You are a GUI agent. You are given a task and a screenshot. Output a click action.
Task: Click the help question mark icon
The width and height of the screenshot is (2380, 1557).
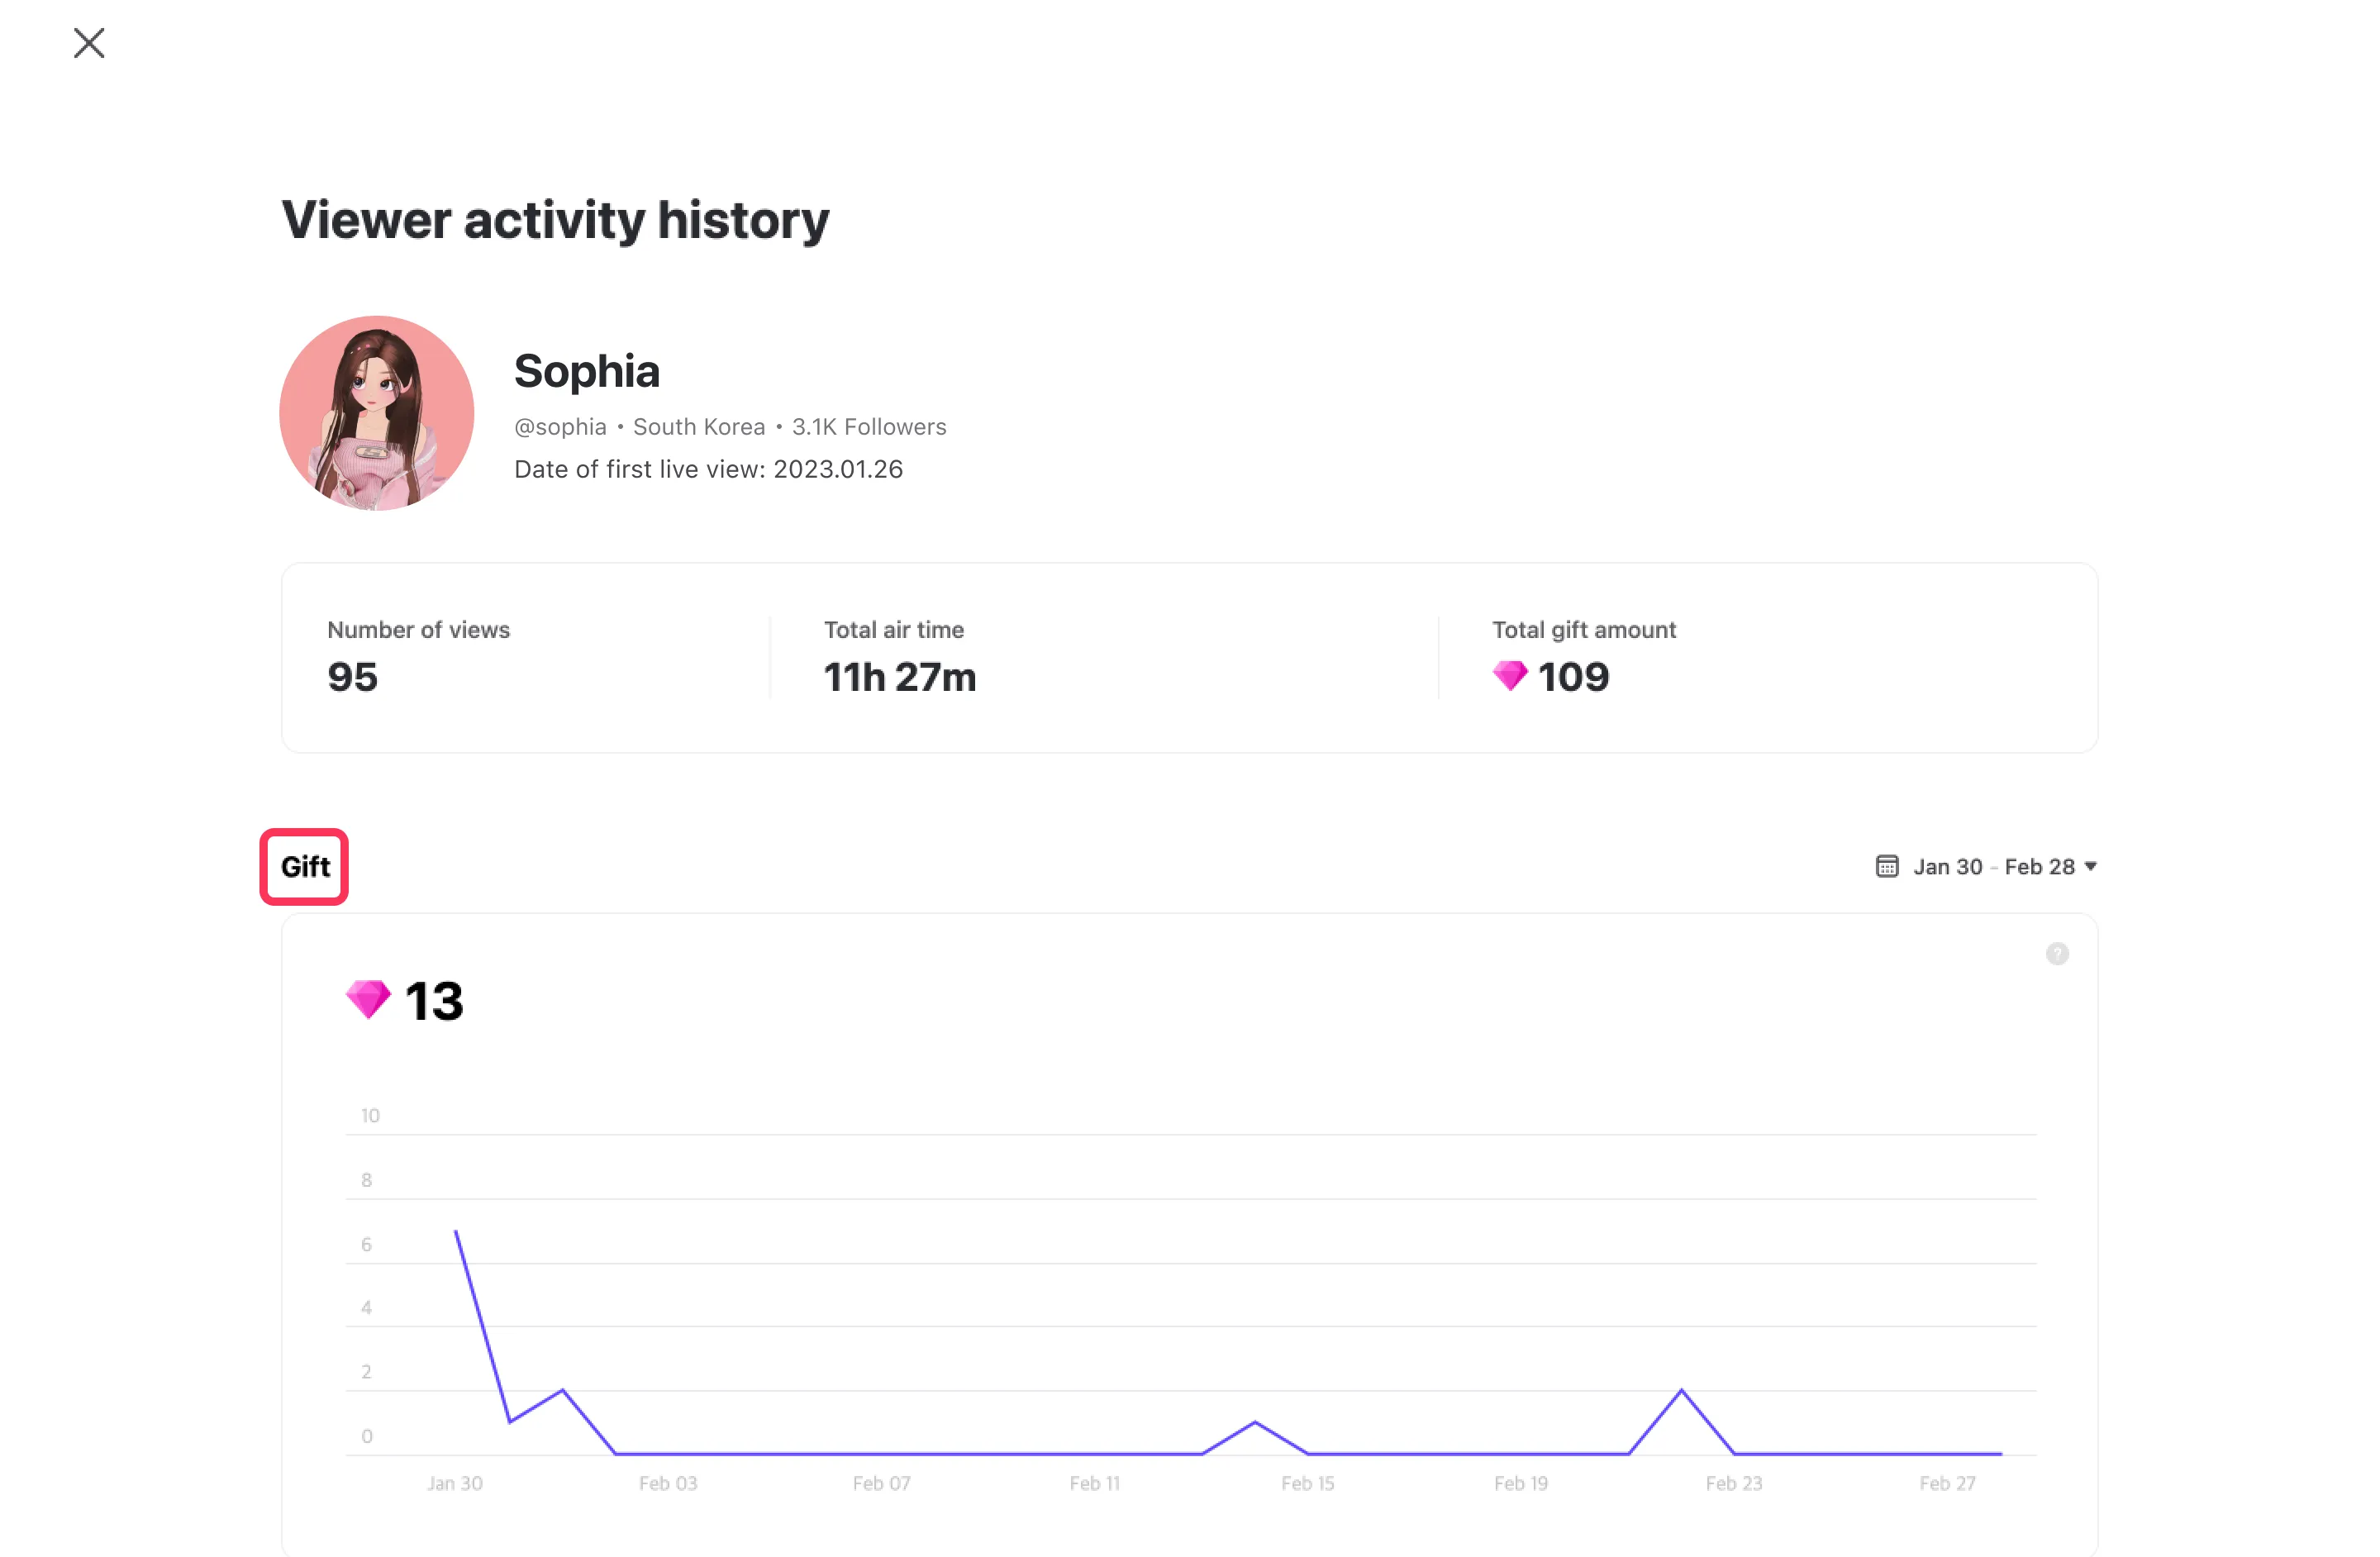(x=2056, y=954)
